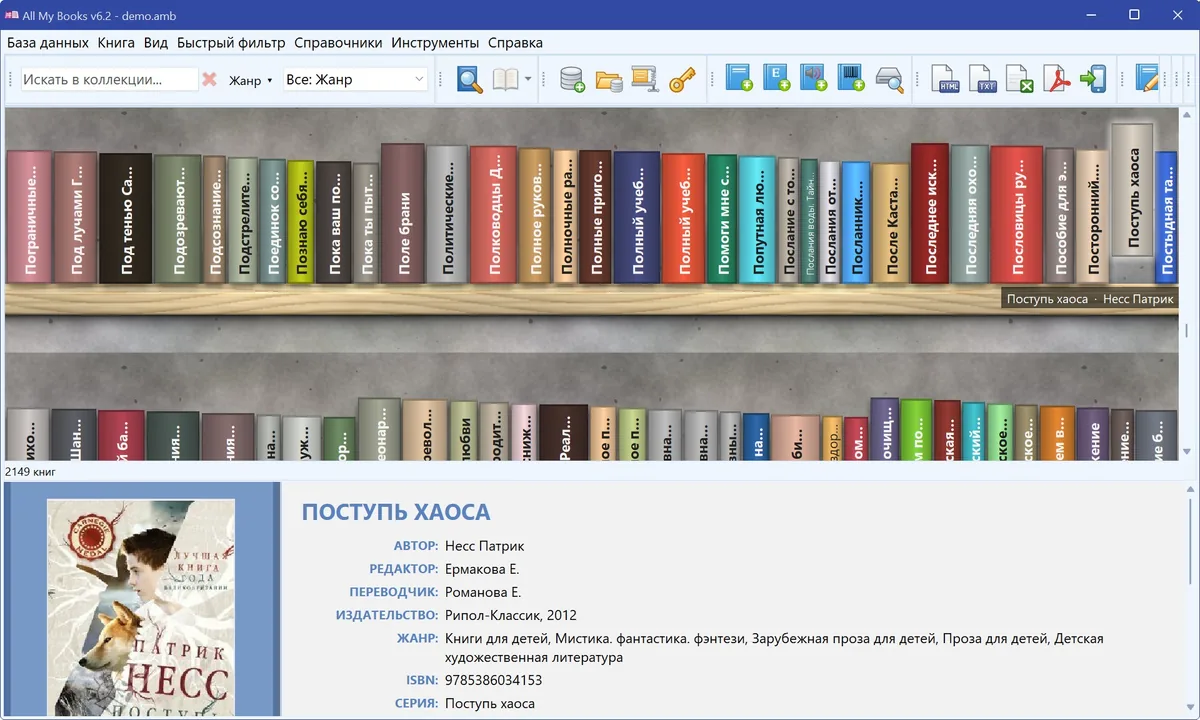
Task: Open the 'Книга' menu
Action: click(116, 43)
